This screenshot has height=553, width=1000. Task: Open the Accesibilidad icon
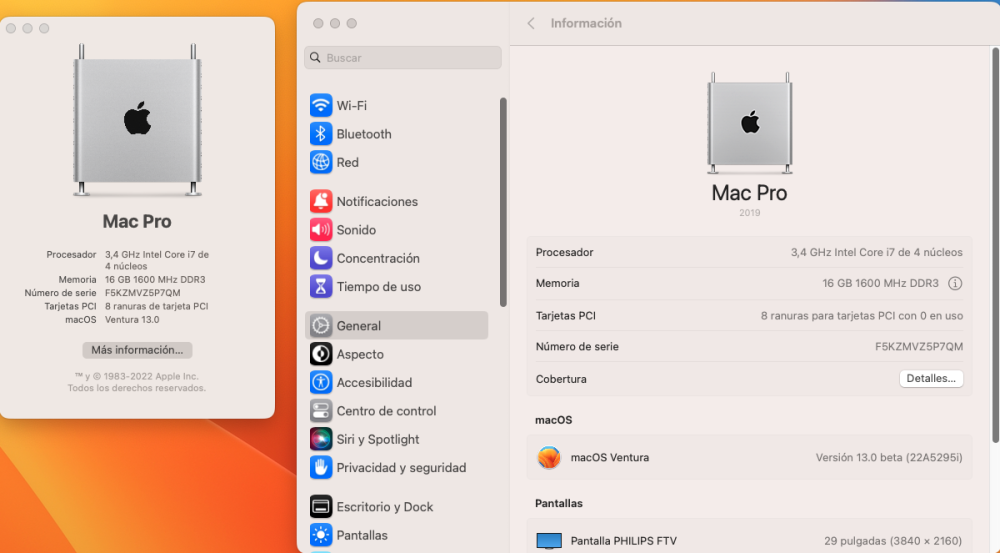click(x=321, y=382)
